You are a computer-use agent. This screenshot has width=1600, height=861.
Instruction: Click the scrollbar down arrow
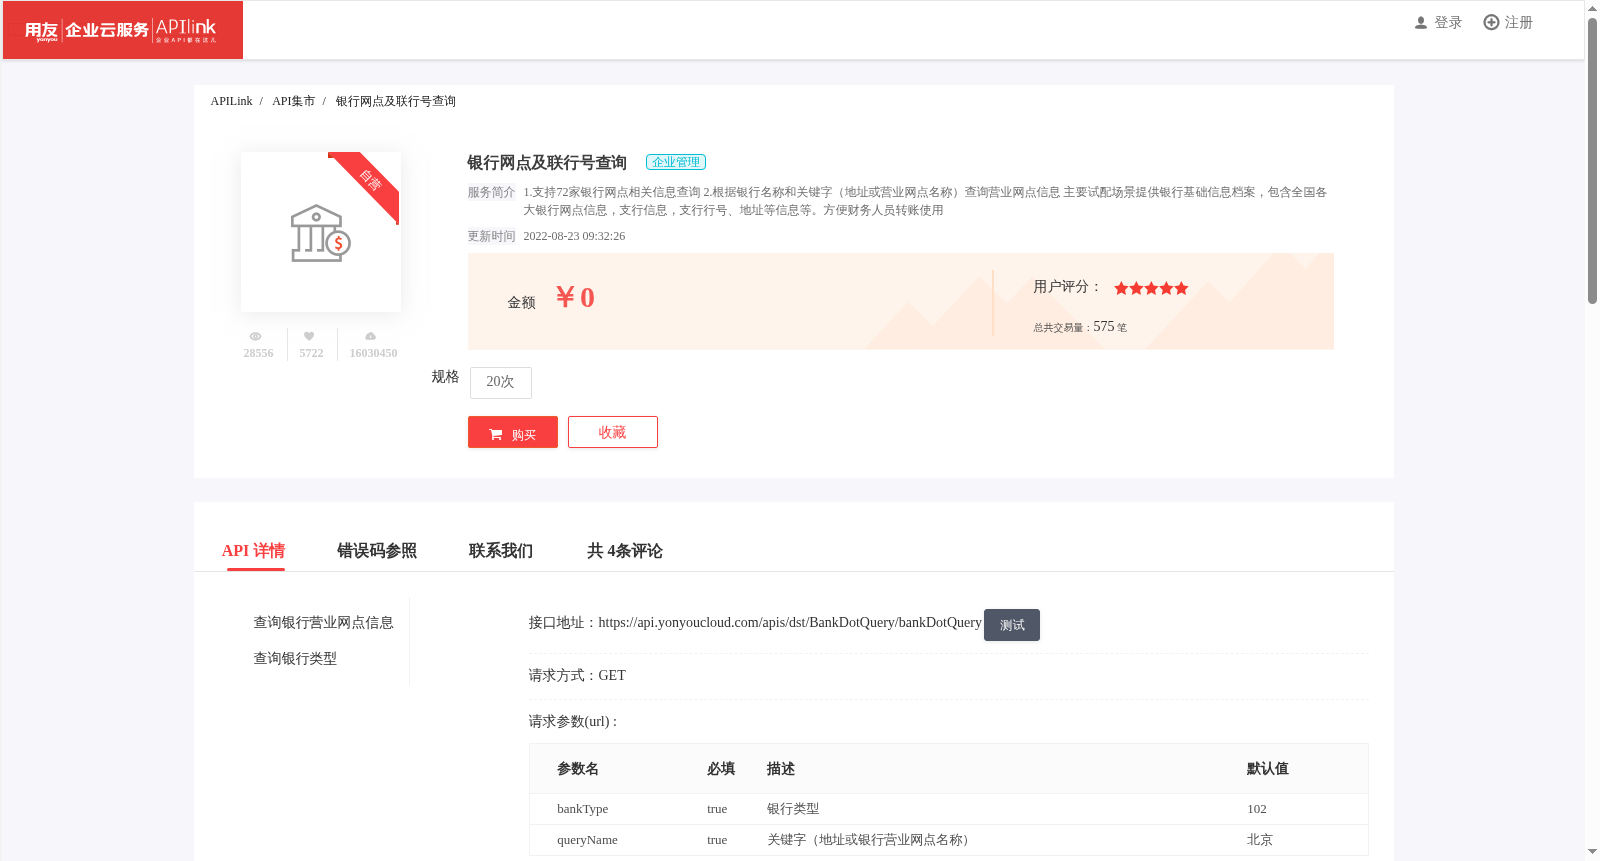pyautogui.click(x=1592, y=852)
